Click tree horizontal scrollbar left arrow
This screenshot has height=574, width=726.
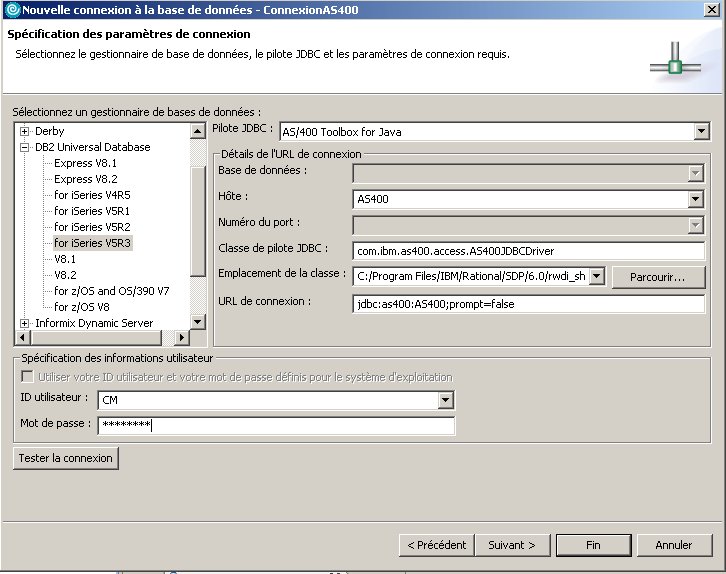pyautogui.click(x=22, y=337)
